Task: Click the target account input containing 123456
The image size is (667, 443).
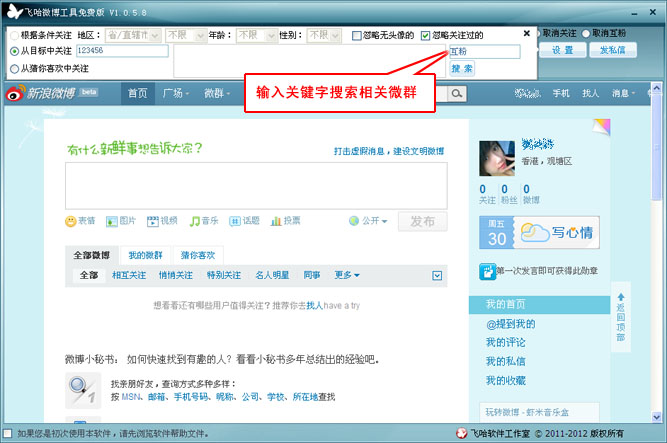Action: pyautogui.click(x=122, y=51)
